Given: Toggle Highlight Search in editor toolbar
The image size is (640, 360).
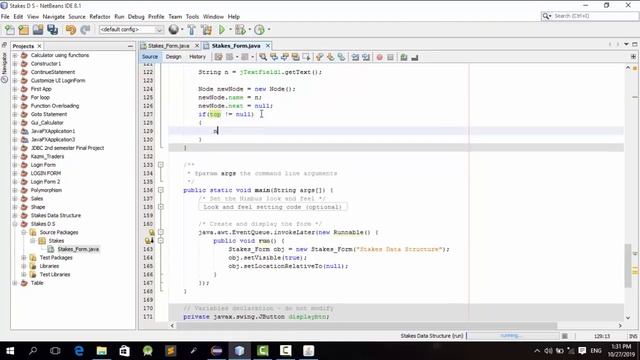Looking at the screenshot, I should coord(295,58).
